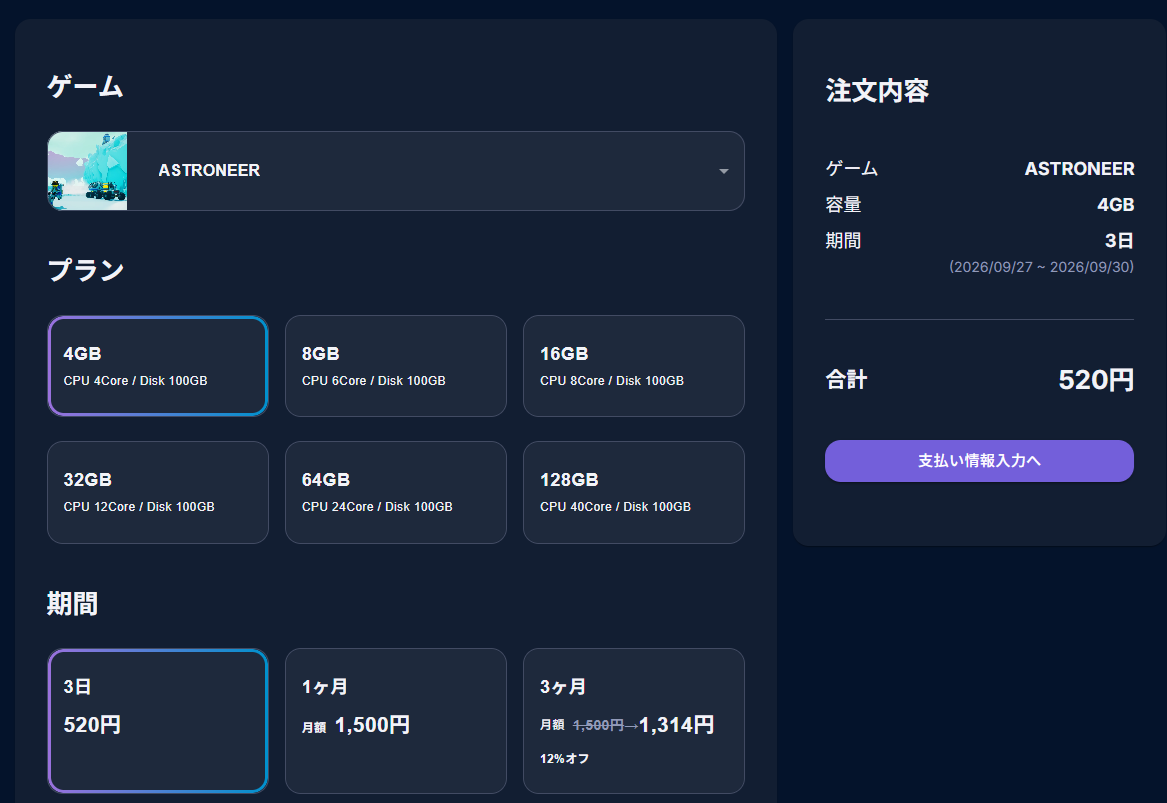Choose the 1ヶ月 1,500円 period
This screenshot has width=1167, height=803.
point(396,721)
